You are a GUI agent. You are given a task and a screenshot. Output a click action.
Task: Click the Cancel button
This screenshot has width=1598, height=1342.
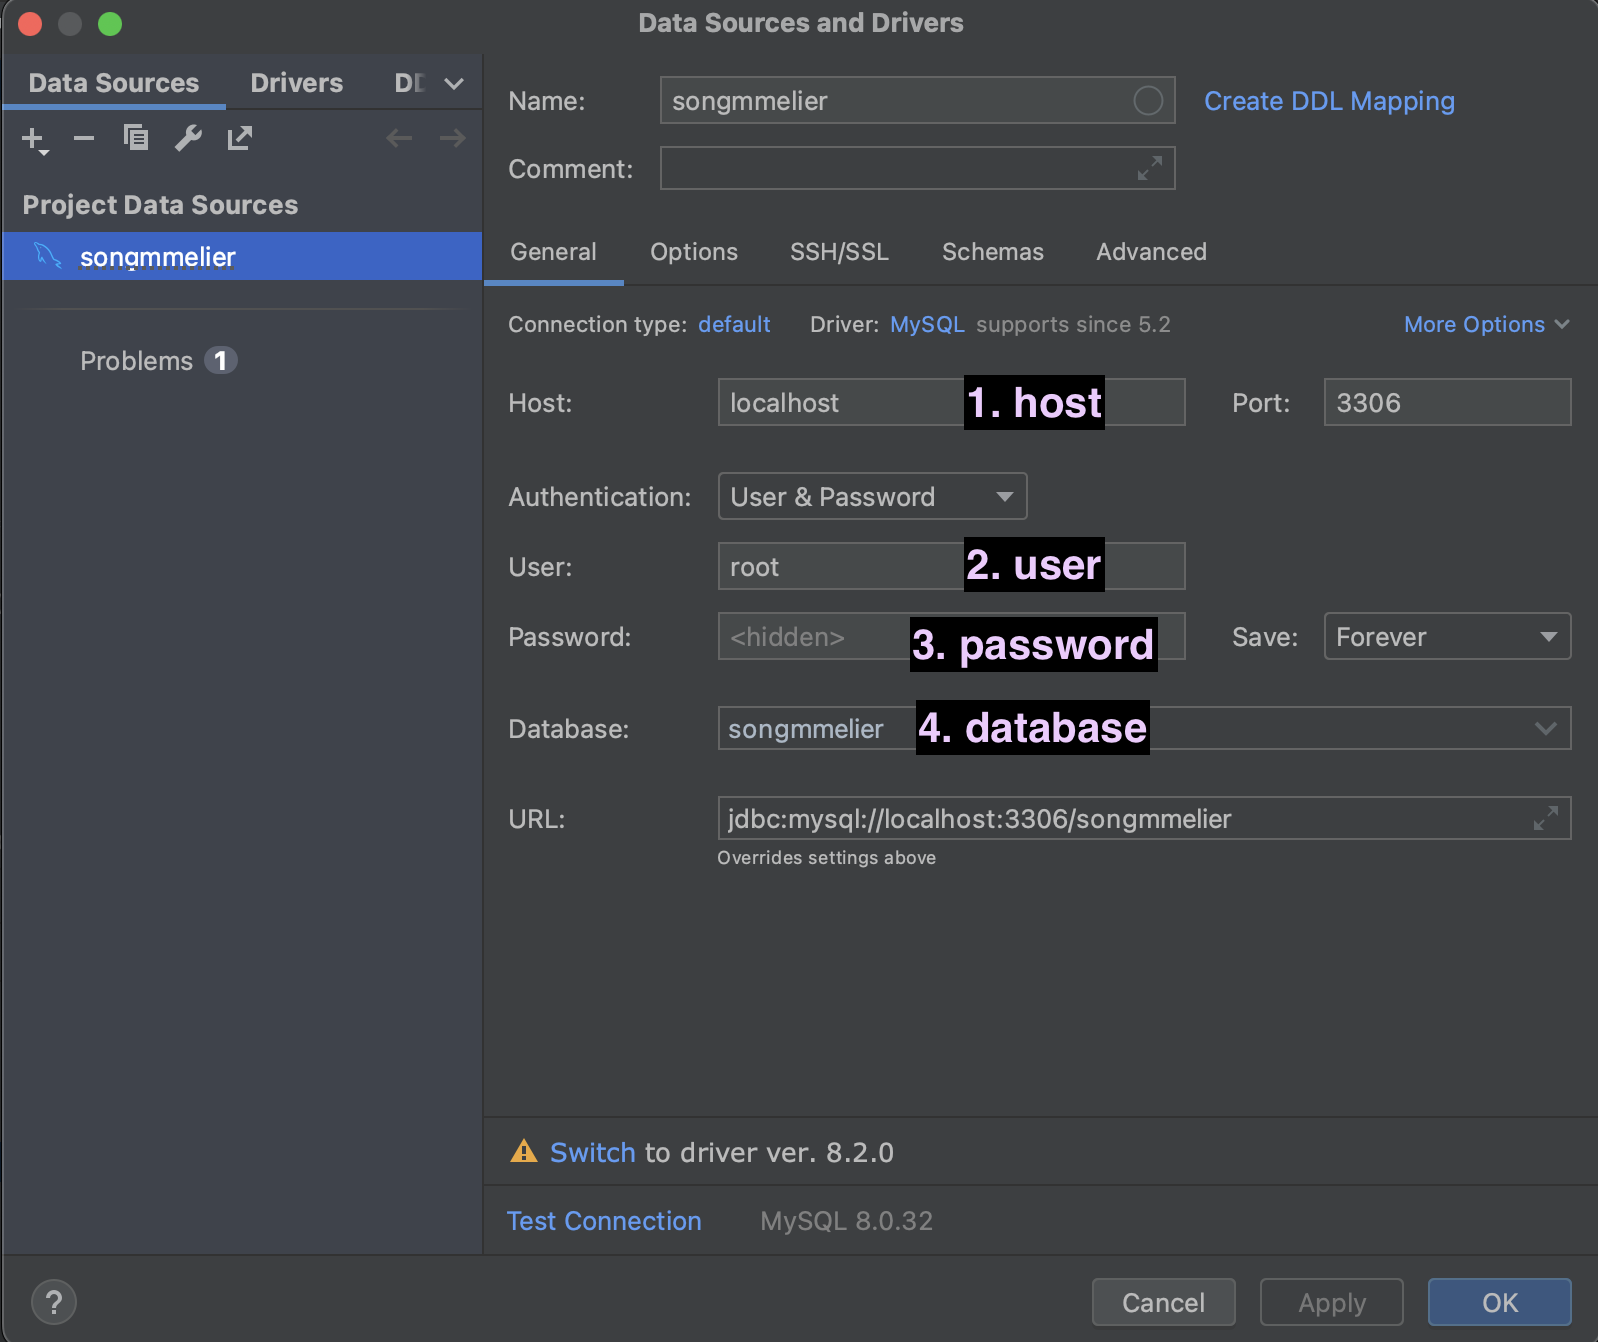[x=1163, y=1302]
